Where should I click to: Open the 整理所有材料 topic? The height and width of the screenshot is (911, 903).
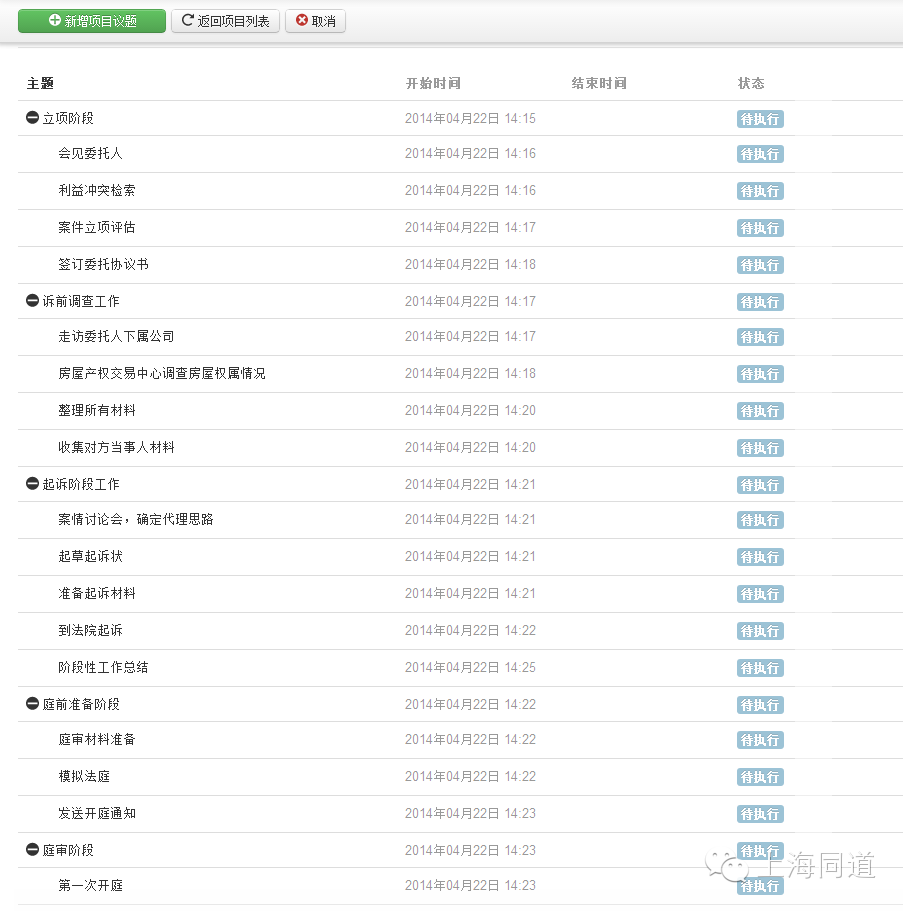[96, 410]
